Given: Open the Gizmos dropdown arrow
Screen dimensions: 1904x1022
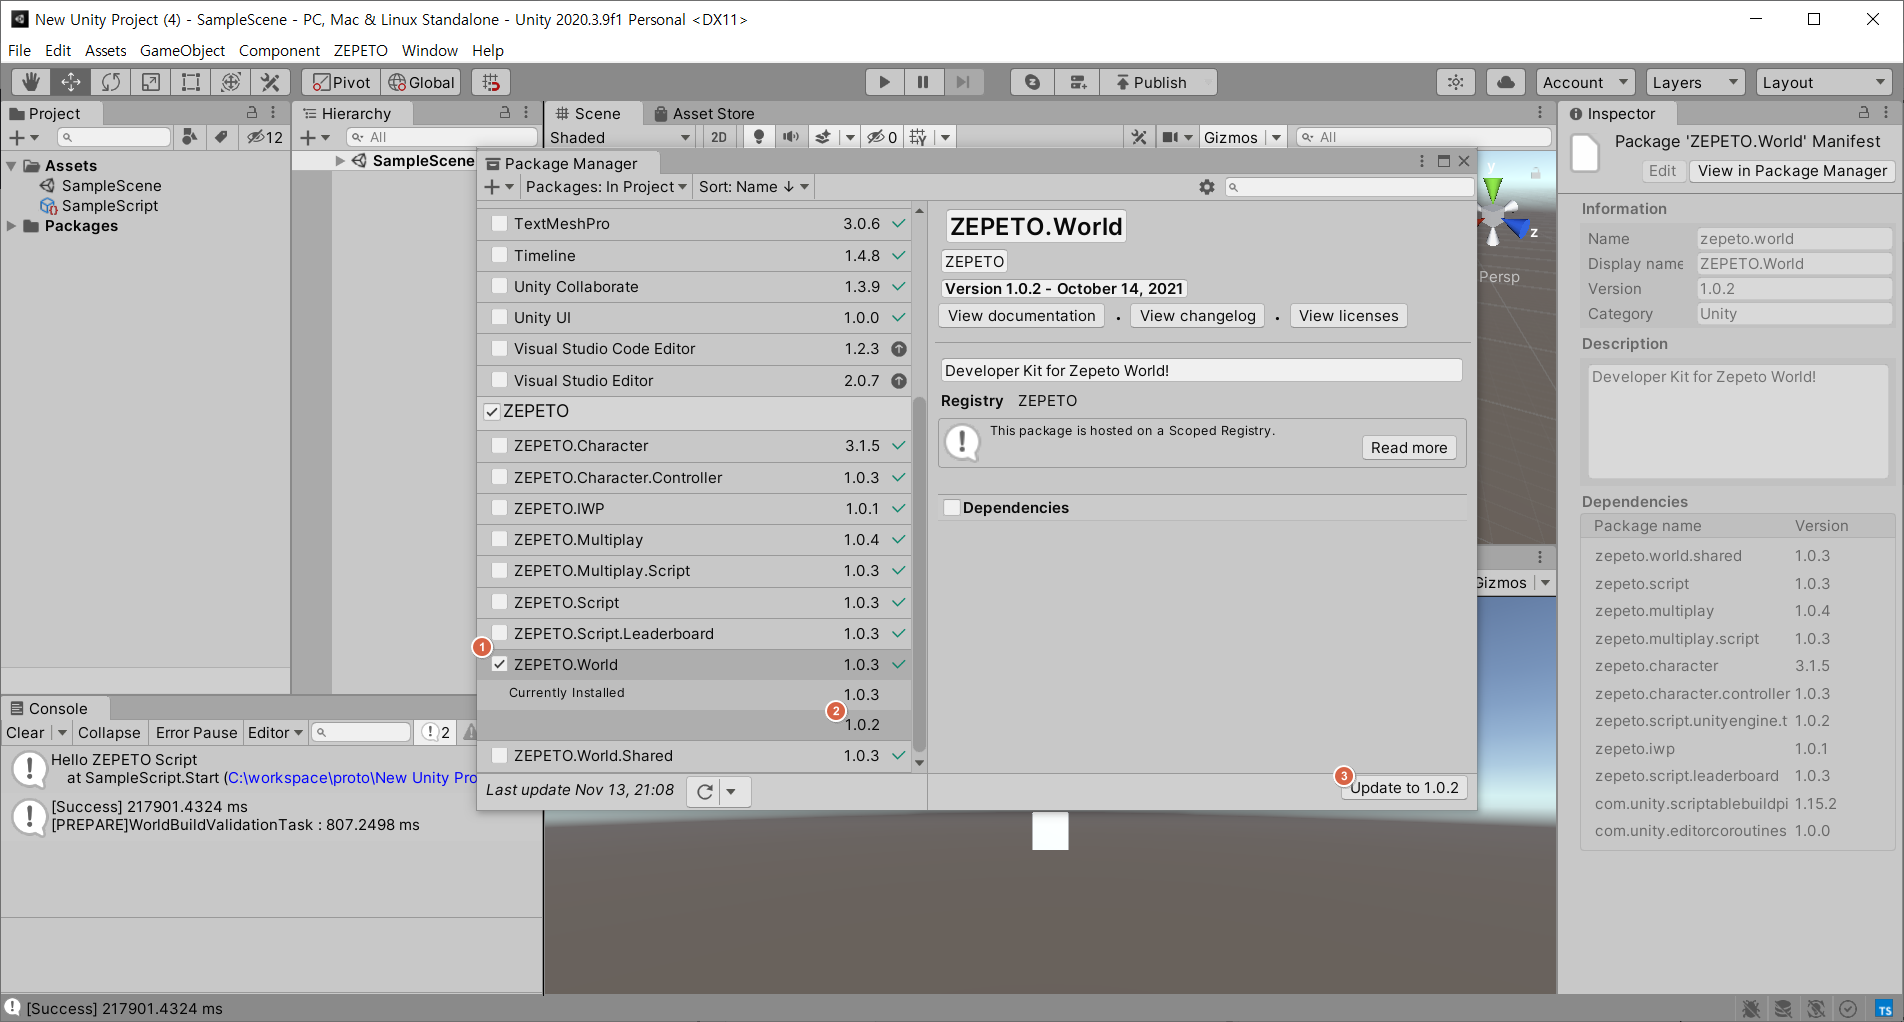Looking at the screenshot, I should tap(1276, 137).
